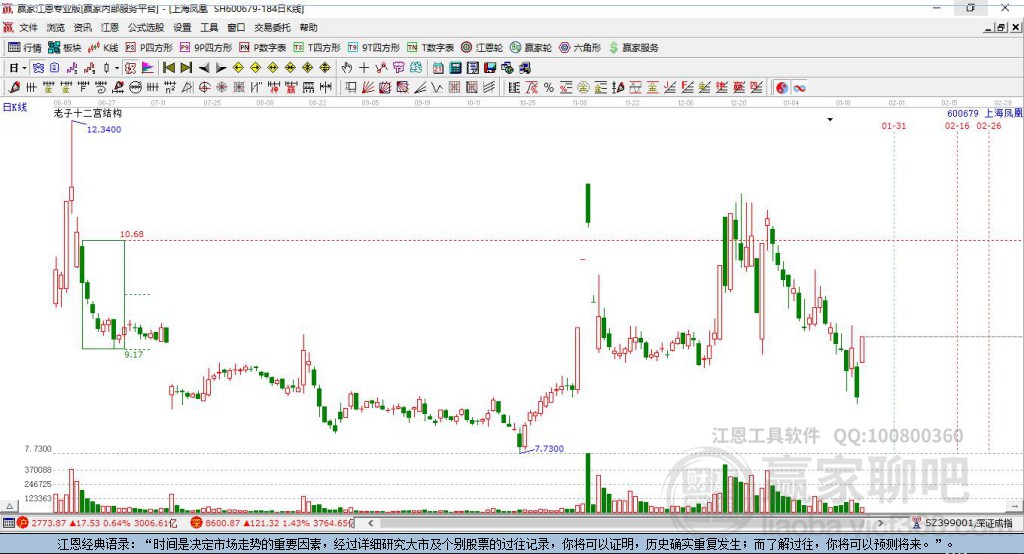Click the volume pane up arrow
This screenshot has height=554, width=1024.
[x=9, y=506]
